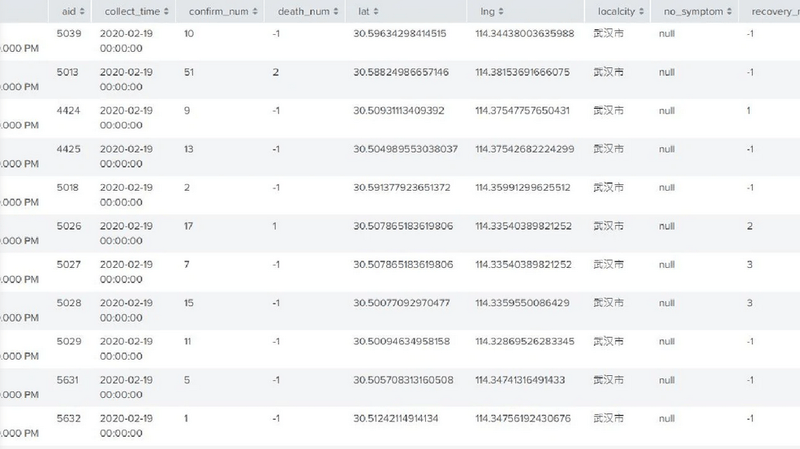Select lat value 30.50077092970477
Viewport: 800px width, 449px height.
[x=401, y=303]
